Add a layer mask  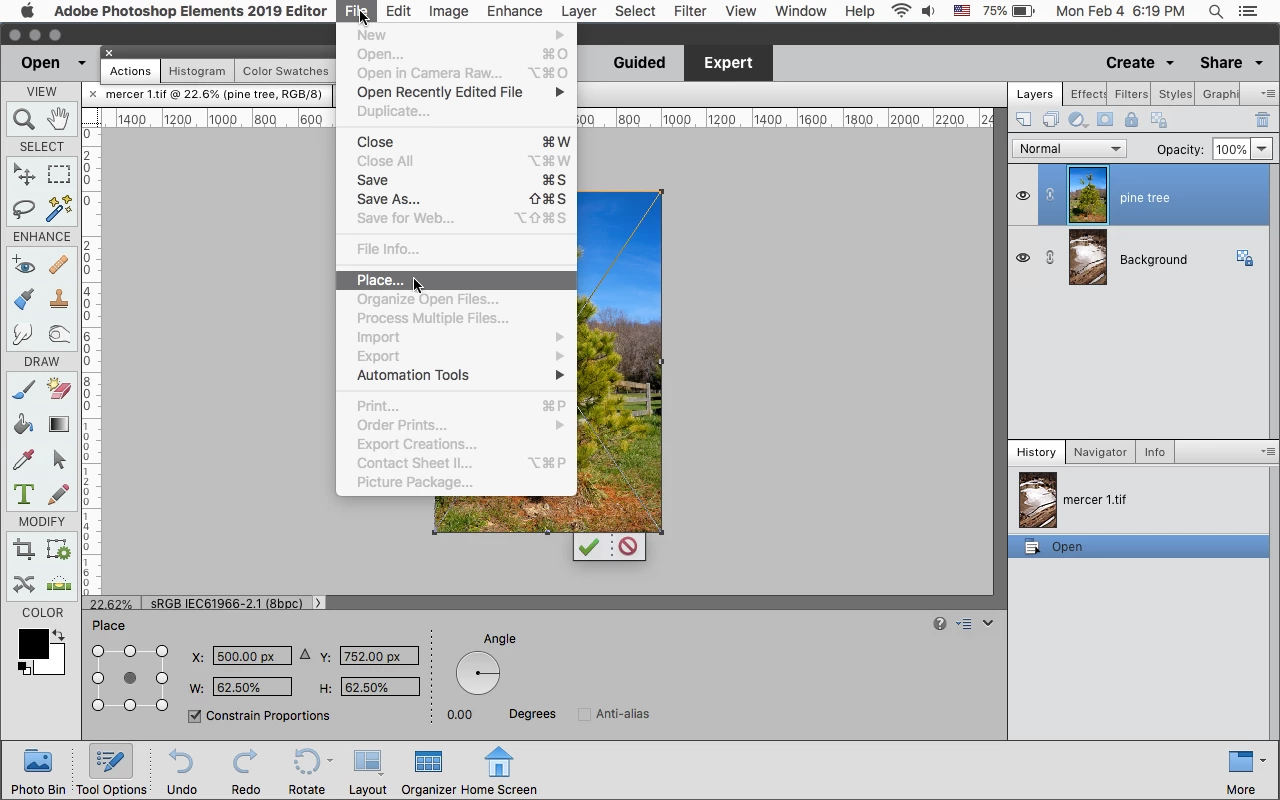[x=1105, y=120]
